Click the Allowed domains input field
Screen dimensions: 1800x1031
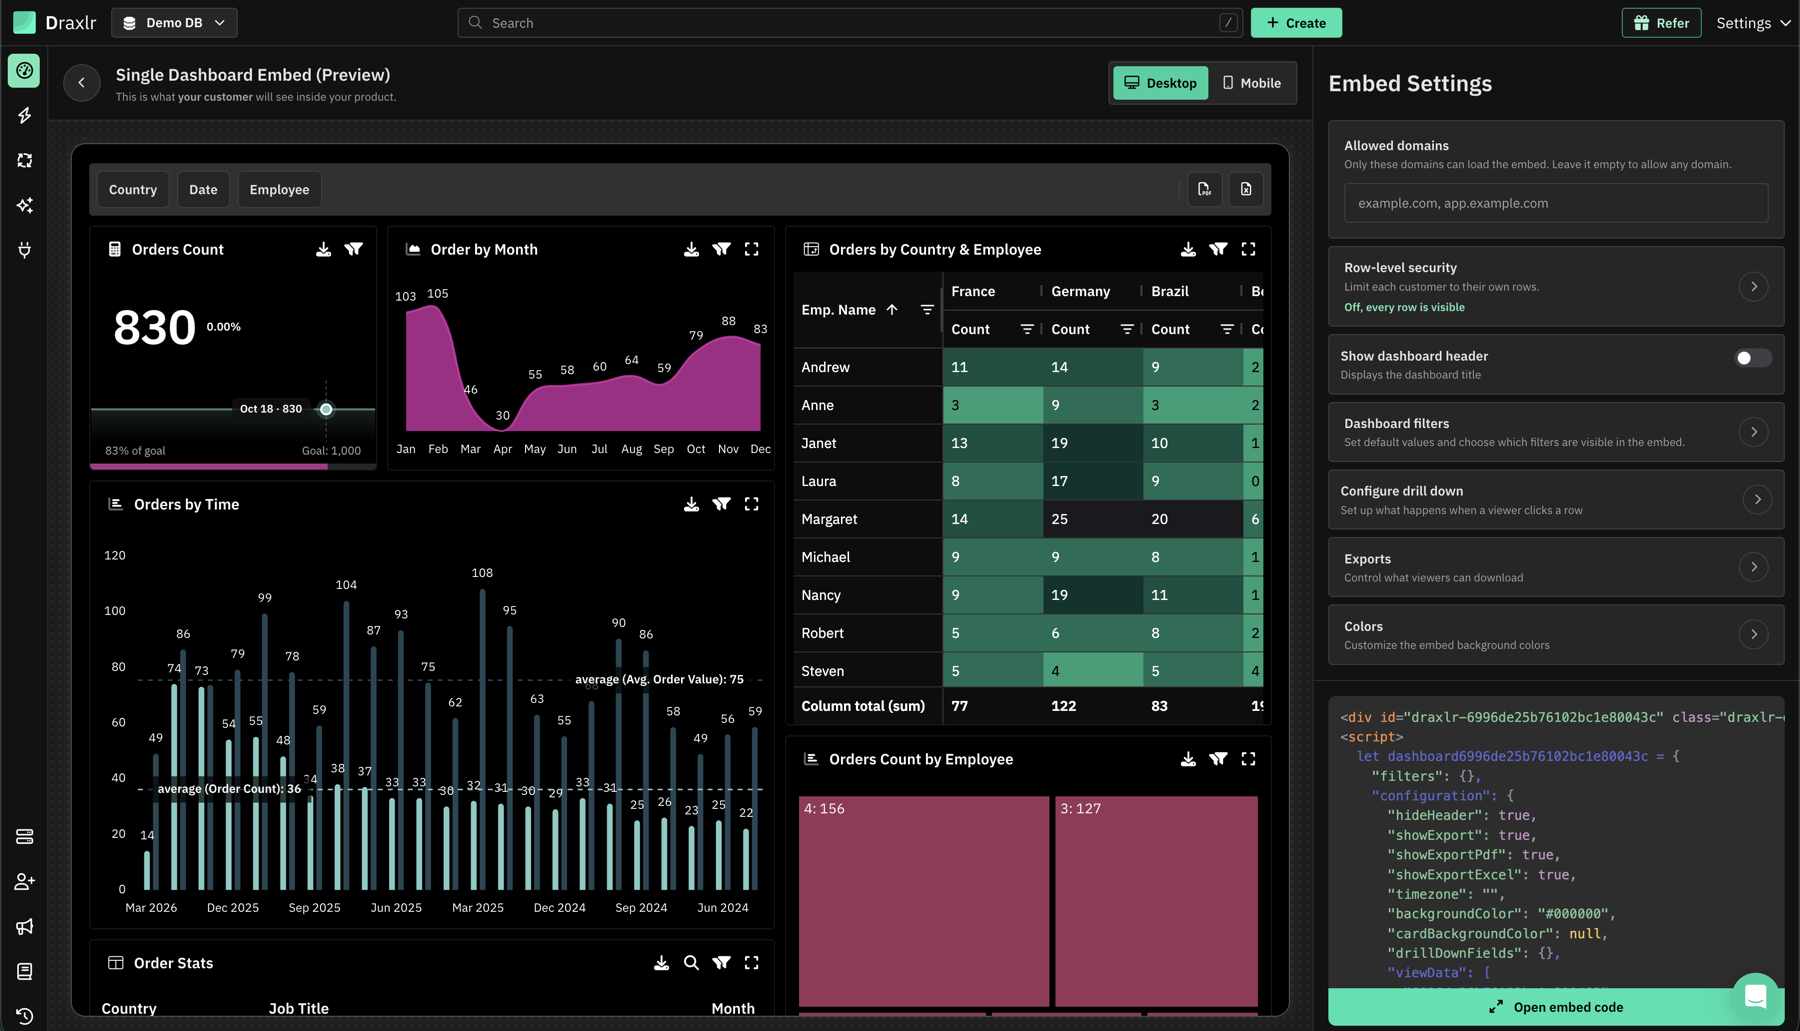click(1556, 203)
